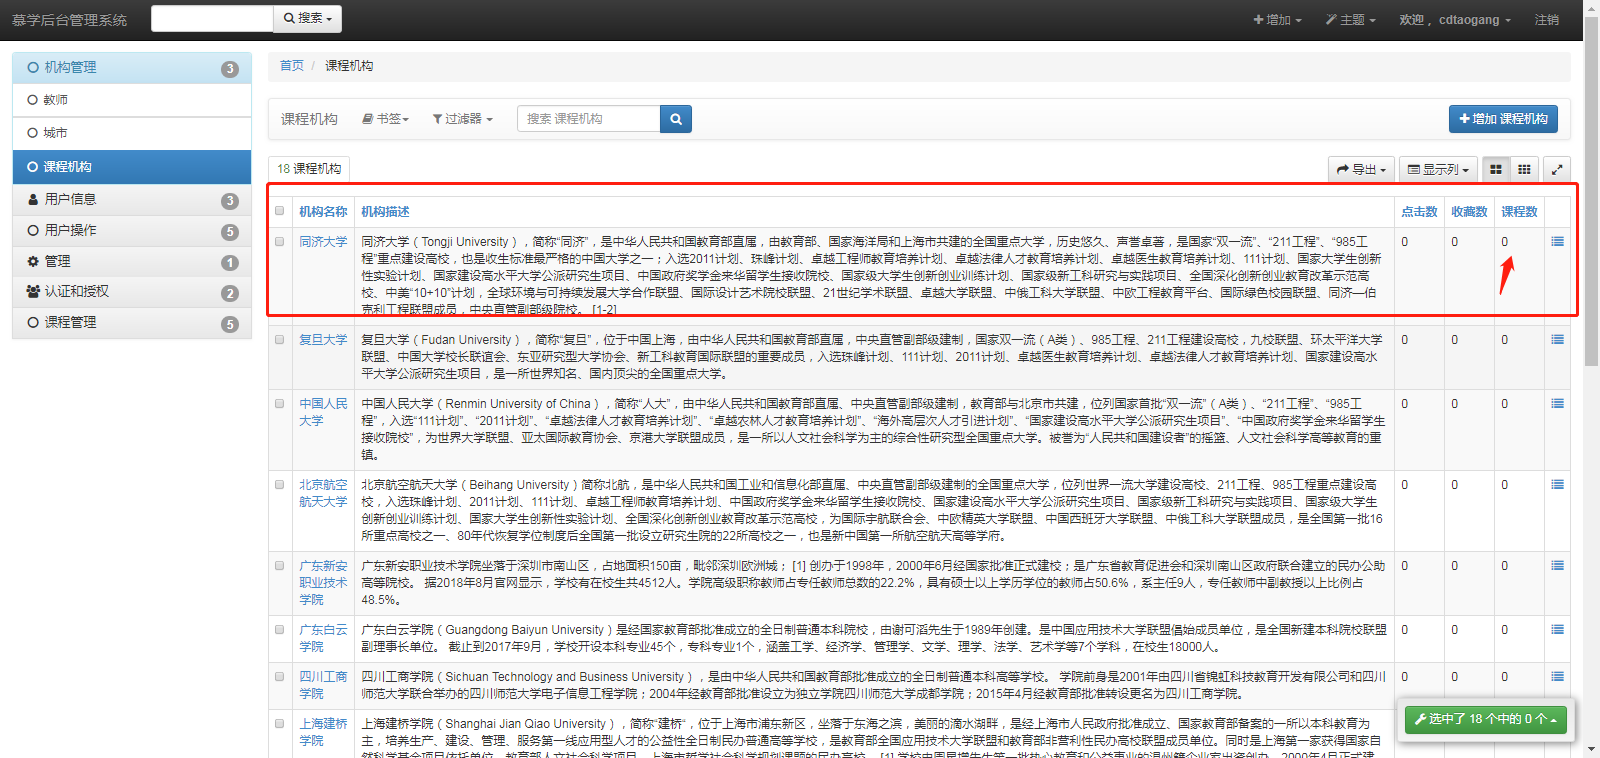Sort by the 机构描述 column header
Screen dimensions: 1600x758
[x=385, y=212]
